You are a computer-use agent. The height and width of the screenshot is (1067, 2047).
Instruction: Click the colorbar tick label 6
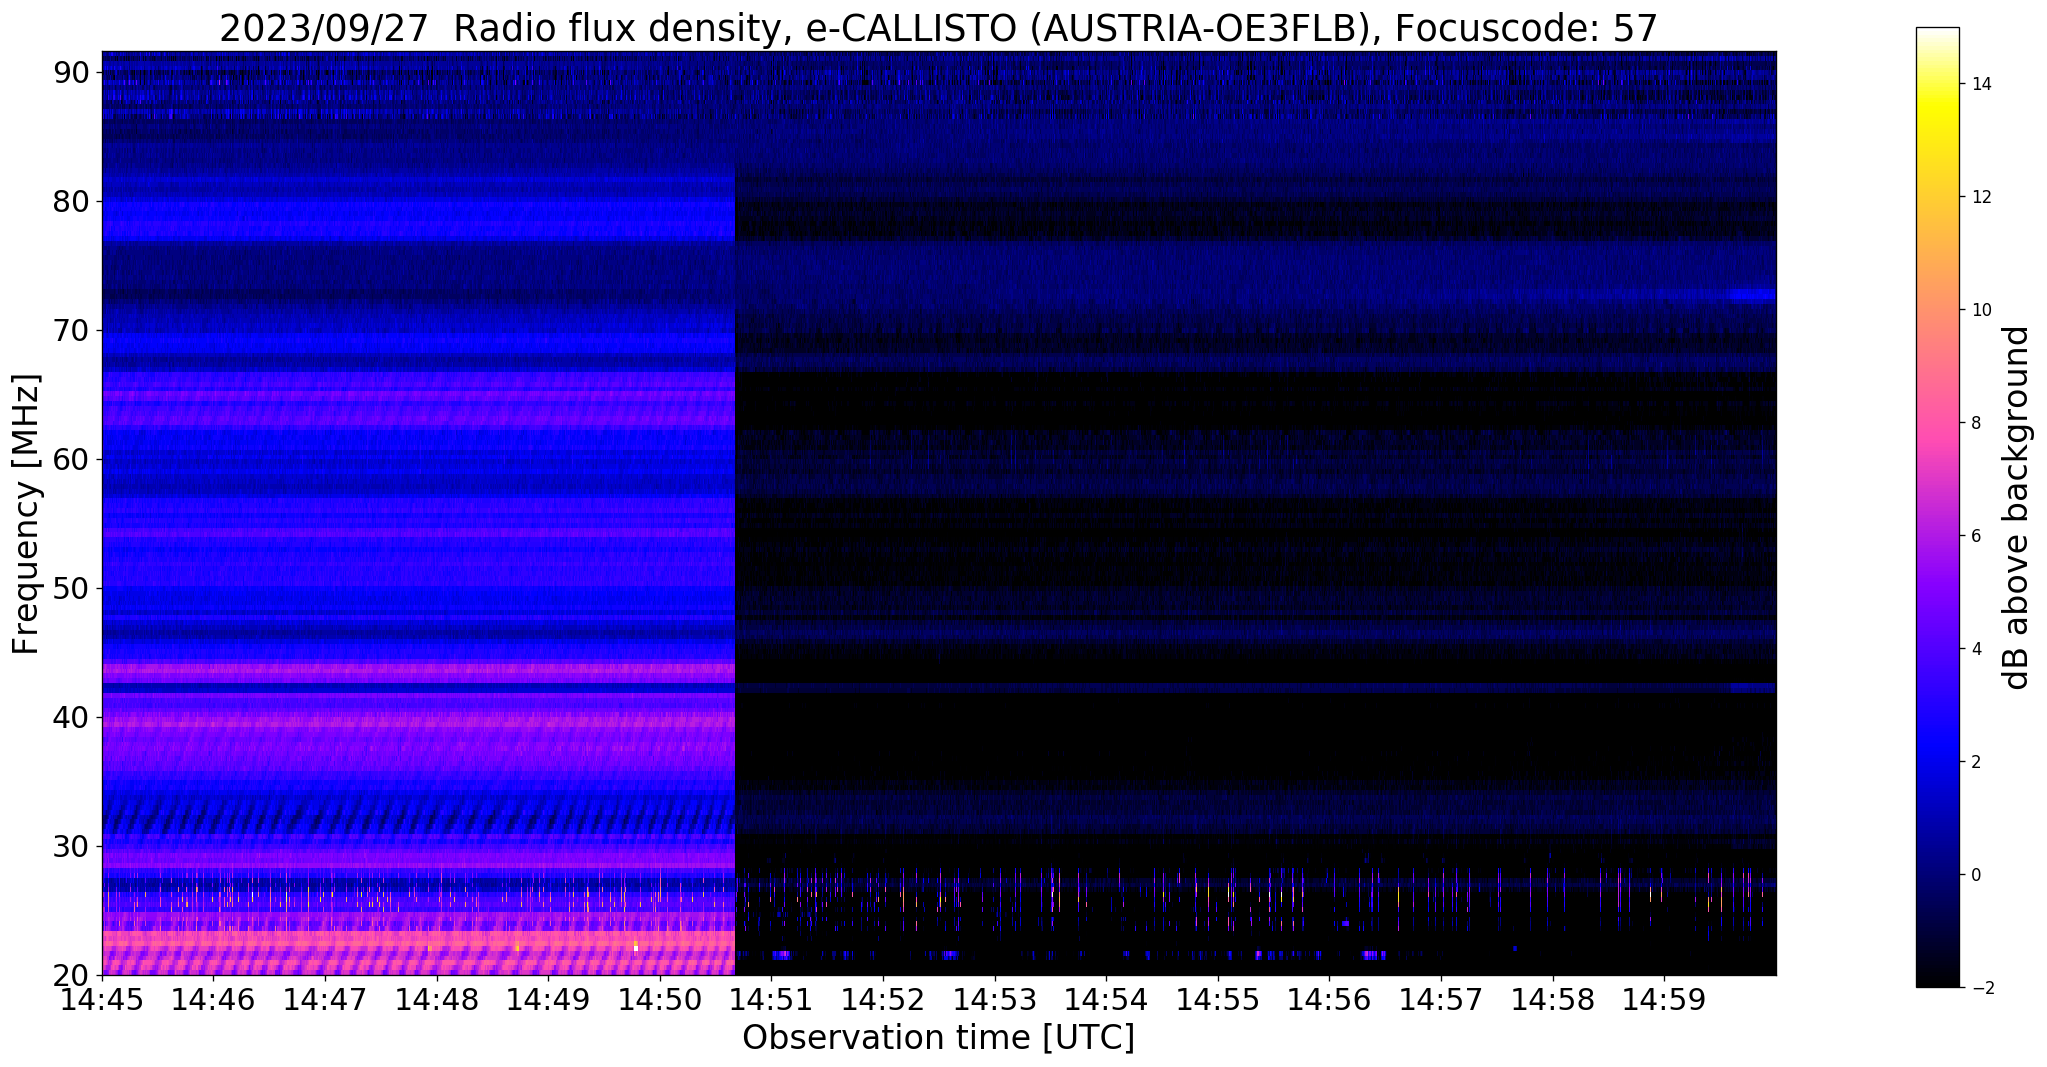(1974, 536)
